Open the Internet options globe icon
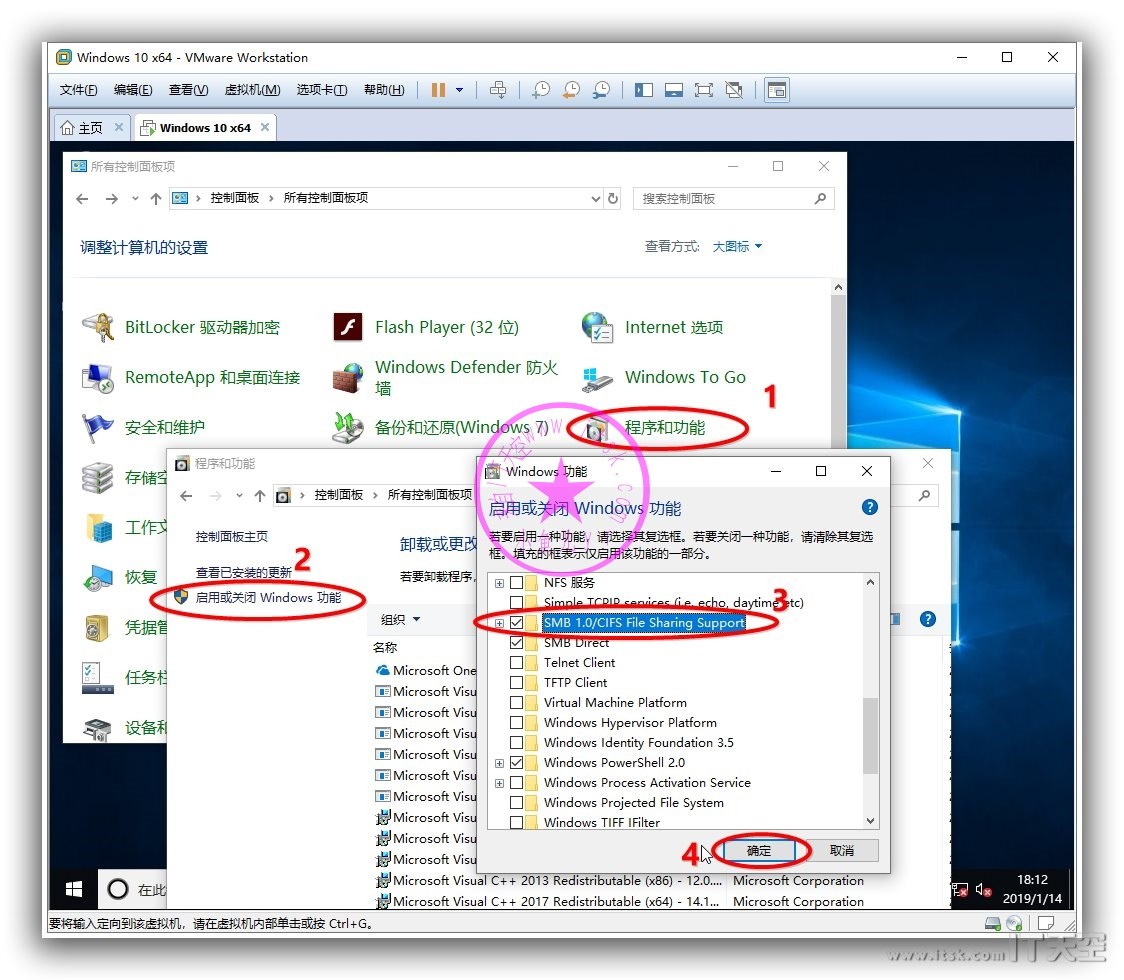 597,327
